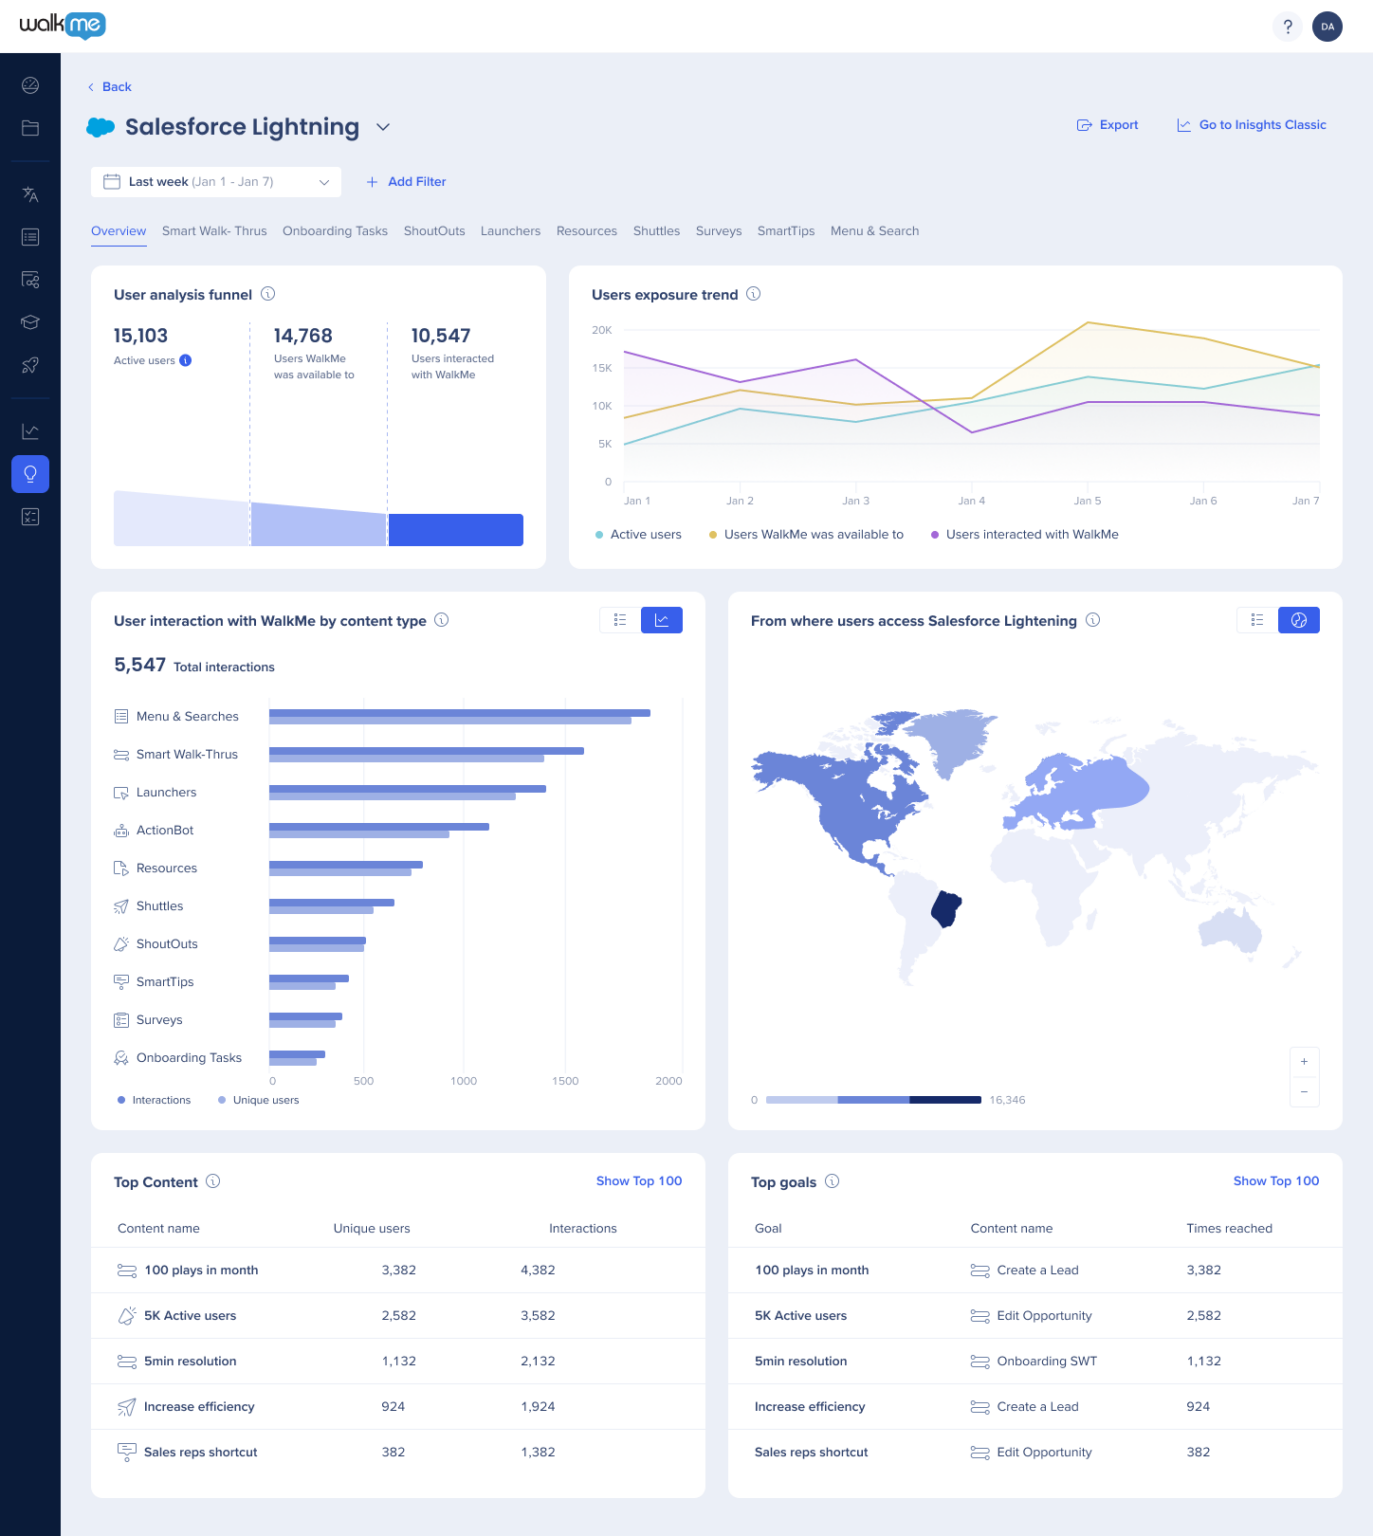Click the gauge dashboard icon at sidebar top
This screenshot has width=1373, height=1536.
(30, 85)
